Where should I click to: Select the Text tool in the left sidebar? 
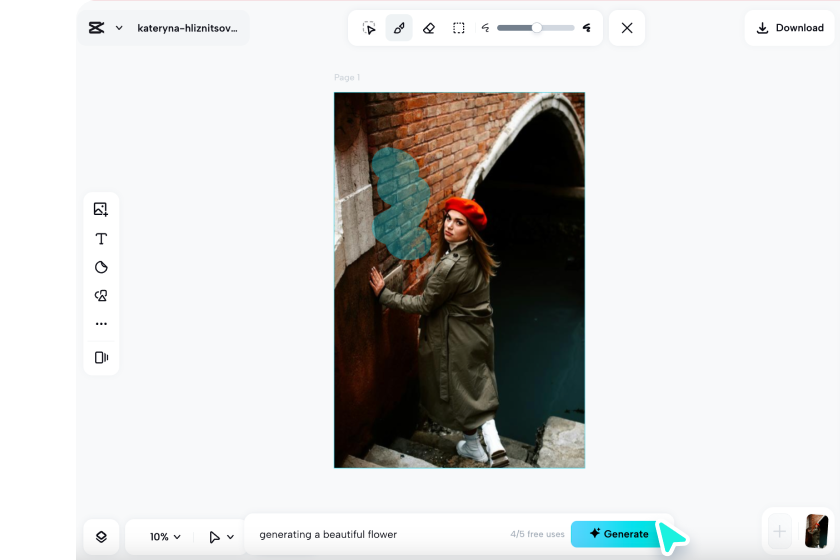point(101,238)
